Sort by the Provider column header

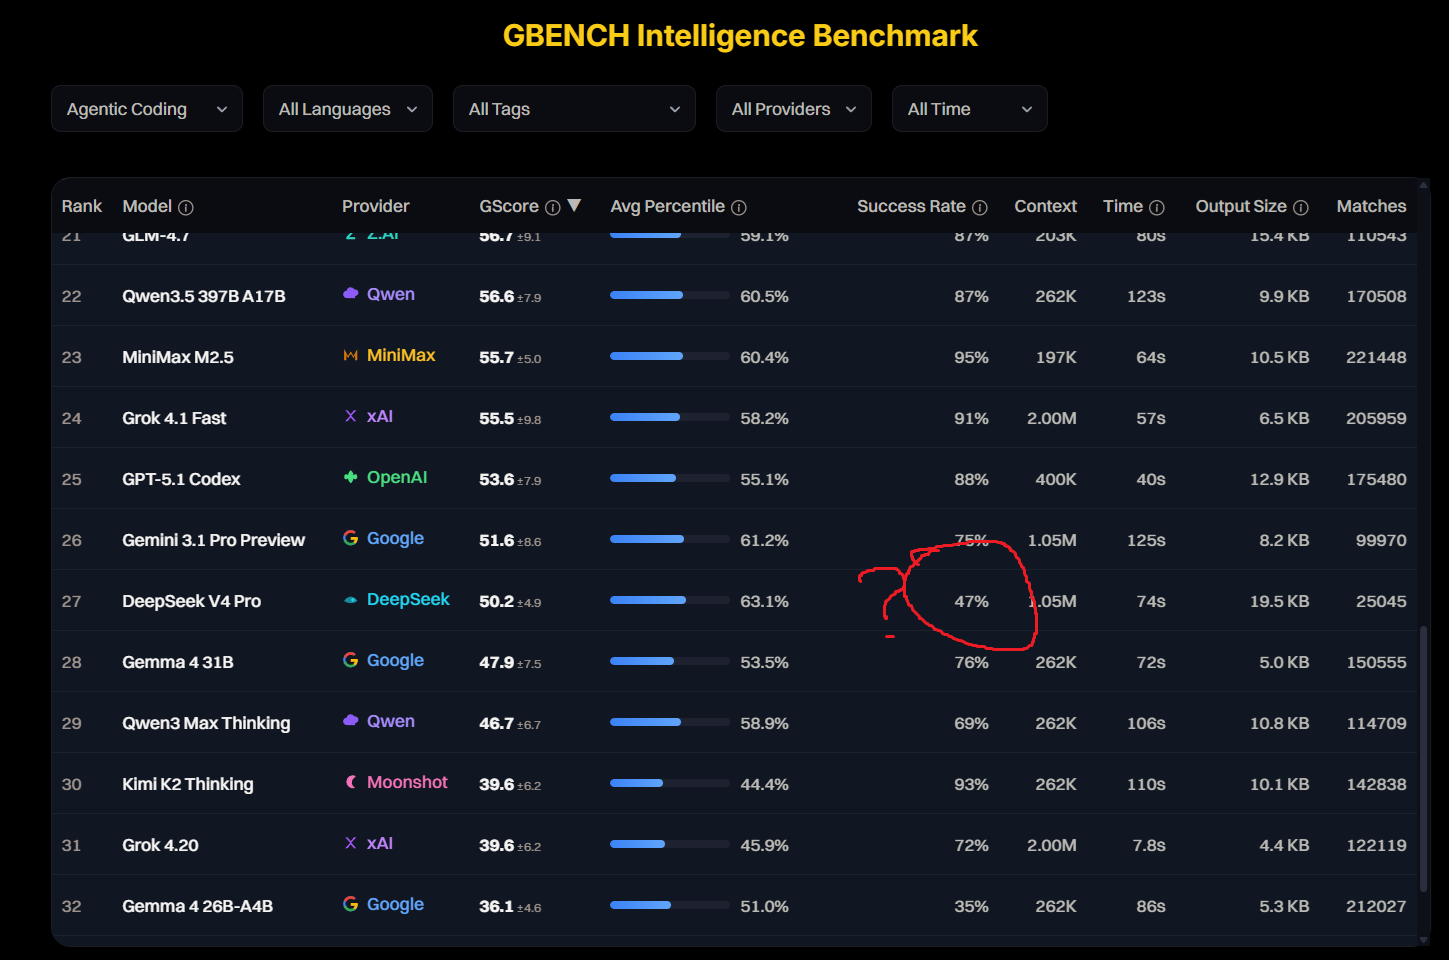(376, 206)
